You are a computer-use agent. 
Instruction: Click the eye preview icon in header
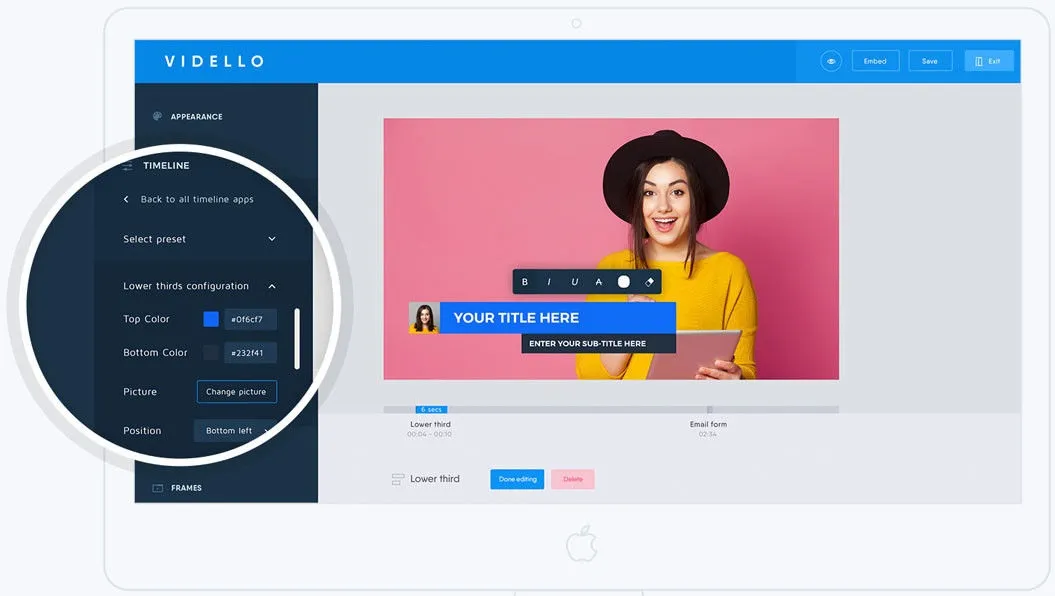pyautogui.click(x=831, y=61)
